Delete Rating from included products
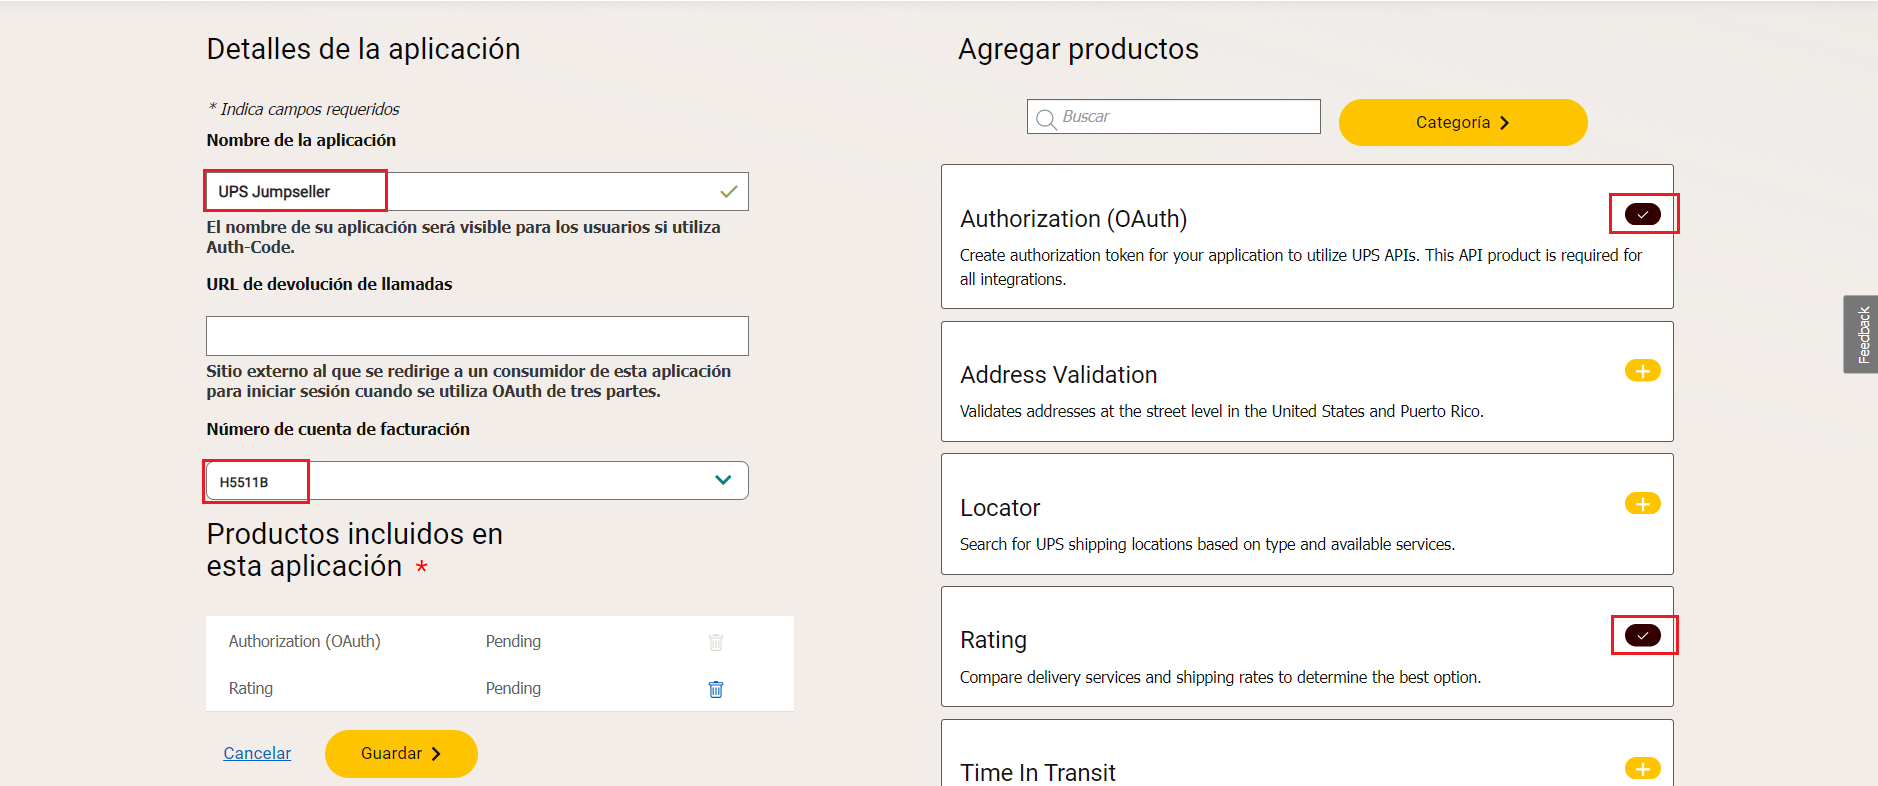Screen dimensions: 1878x786 pos(716,689)
